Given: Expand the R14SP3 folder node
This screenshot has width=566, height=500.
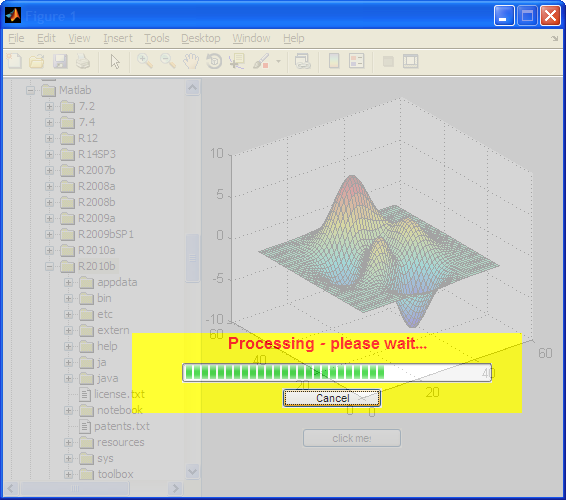Looking at the screenshot, I should pos(49,154).
